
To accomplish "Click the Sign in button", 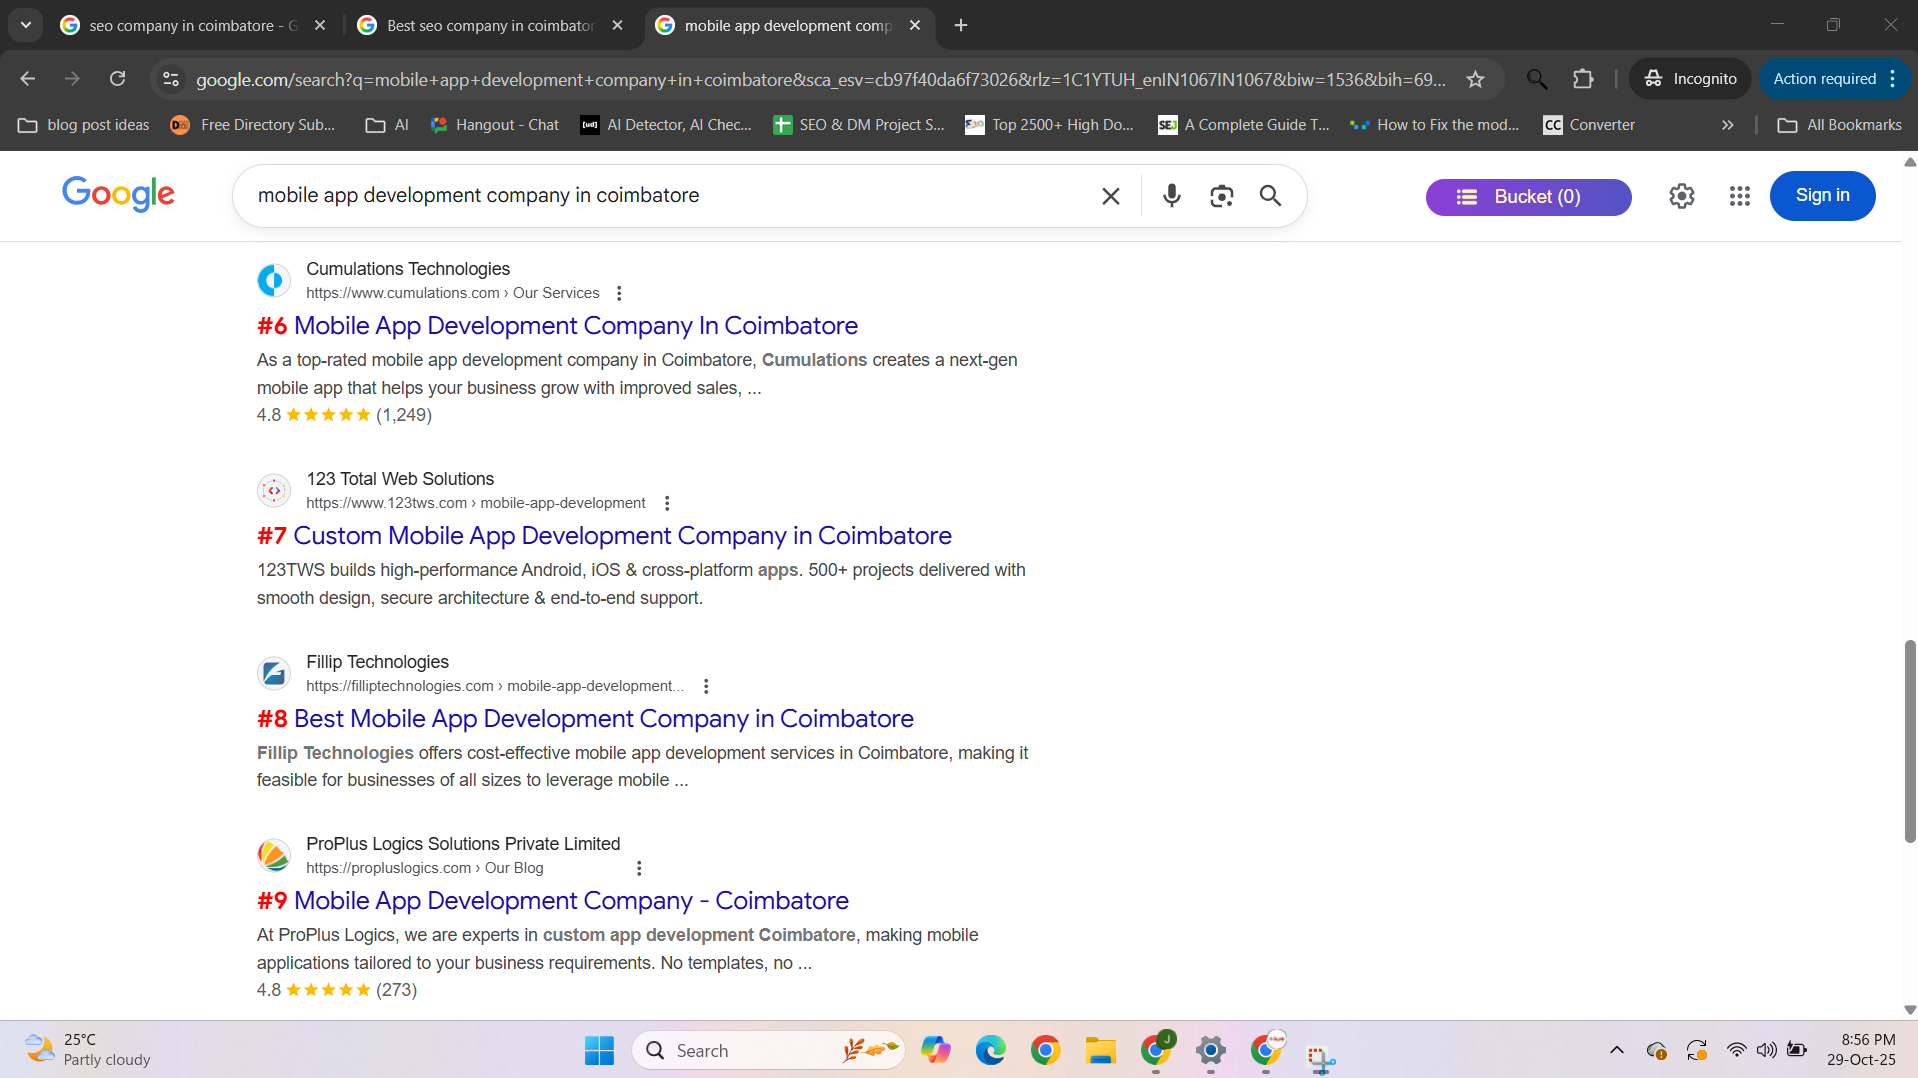I will pos(1821,196).
